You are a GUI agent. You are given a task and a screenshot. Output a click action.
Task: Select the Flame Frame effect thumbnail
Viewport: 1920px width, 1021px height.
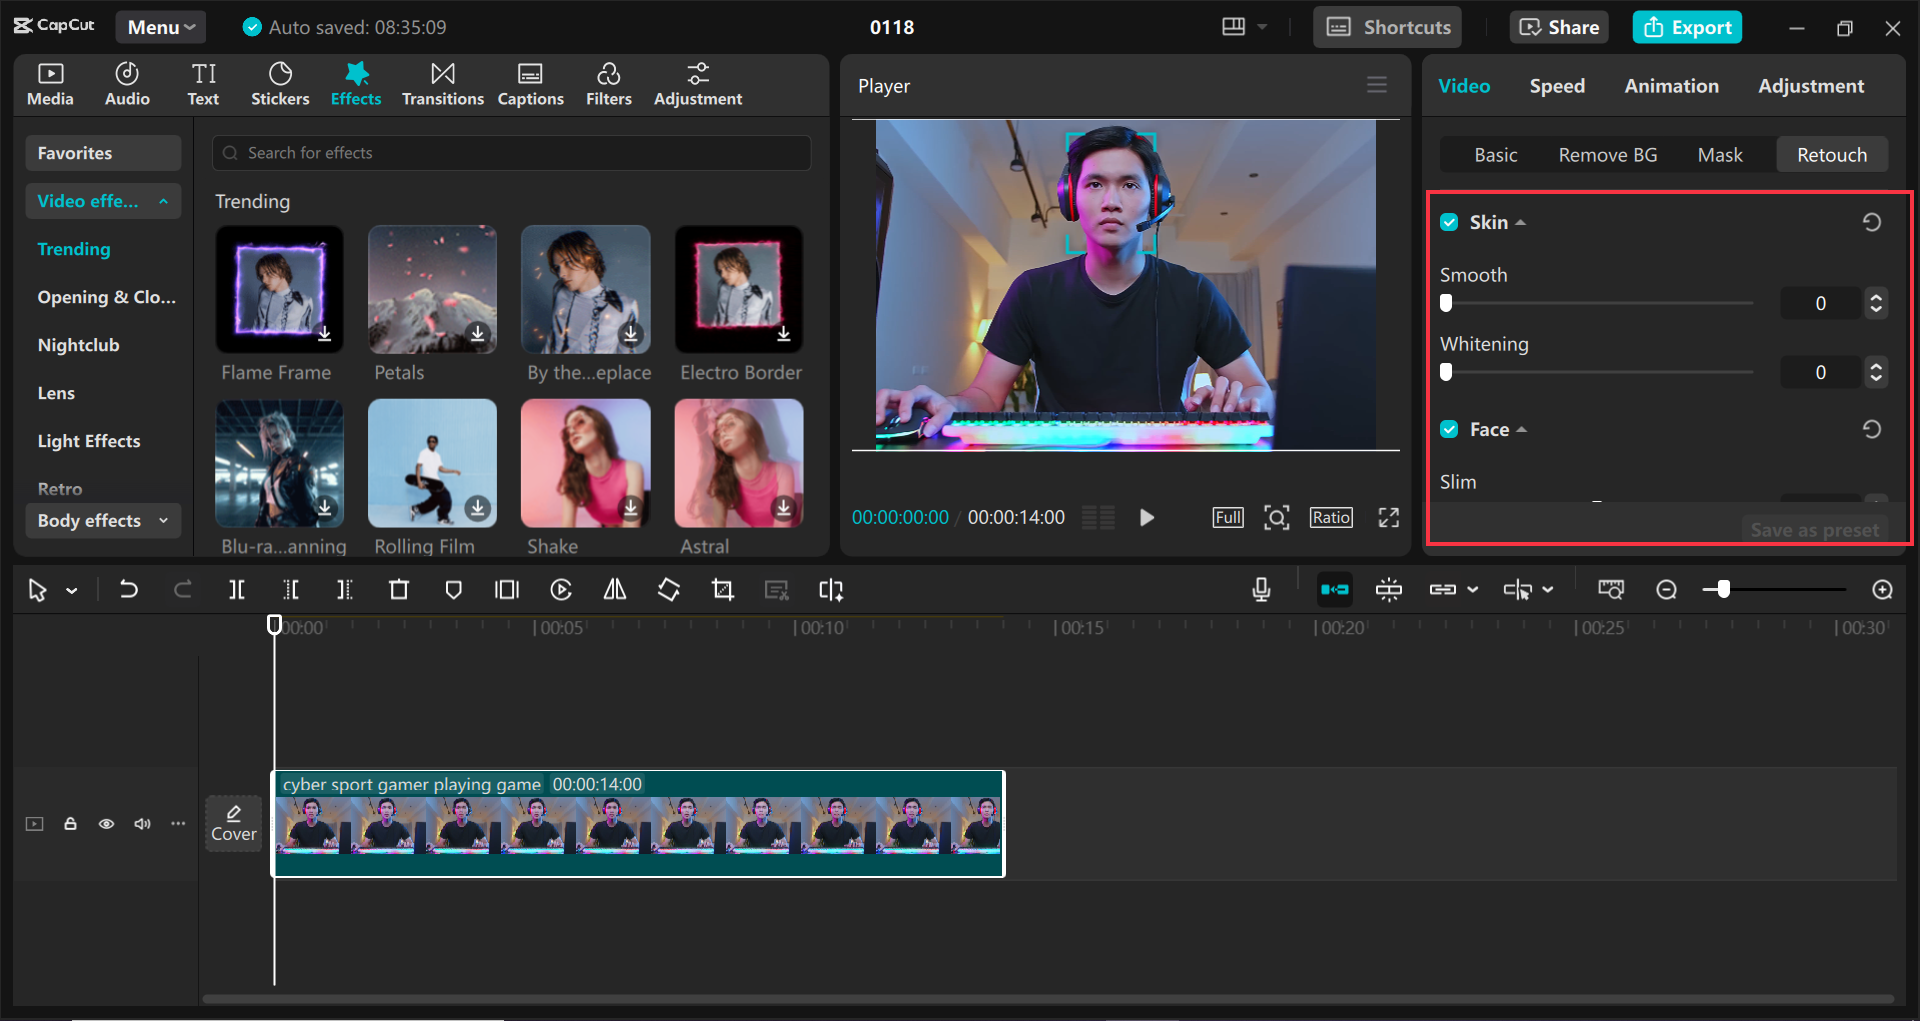(x=280, y=289)
